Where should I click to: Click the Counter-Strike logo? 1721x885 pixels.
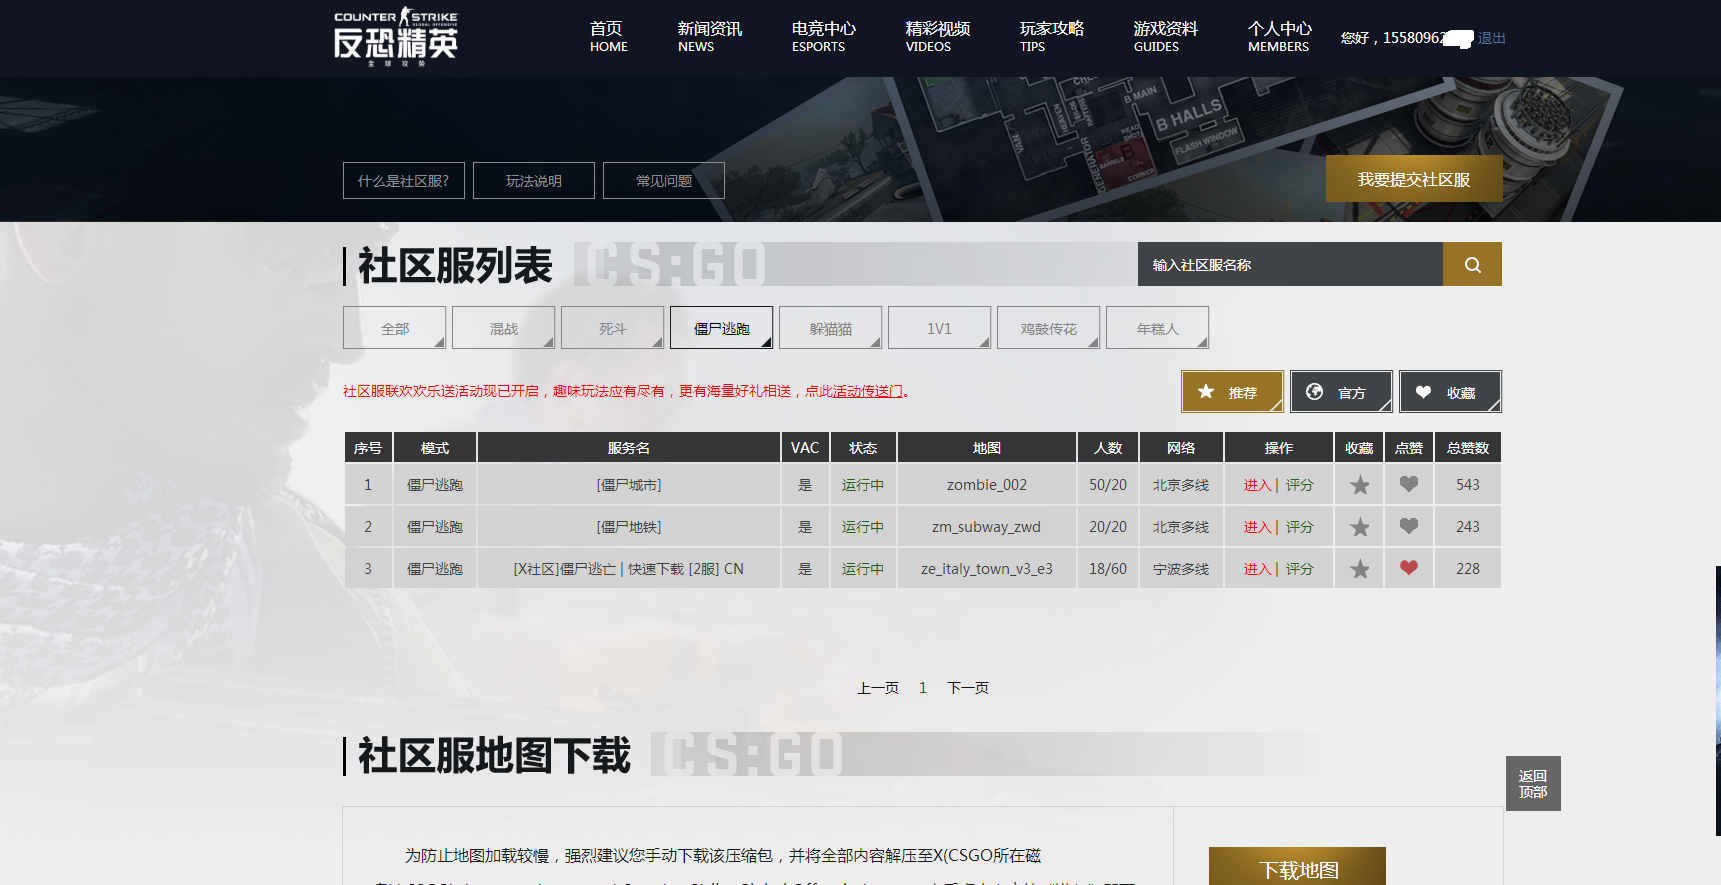pos(396,37)
